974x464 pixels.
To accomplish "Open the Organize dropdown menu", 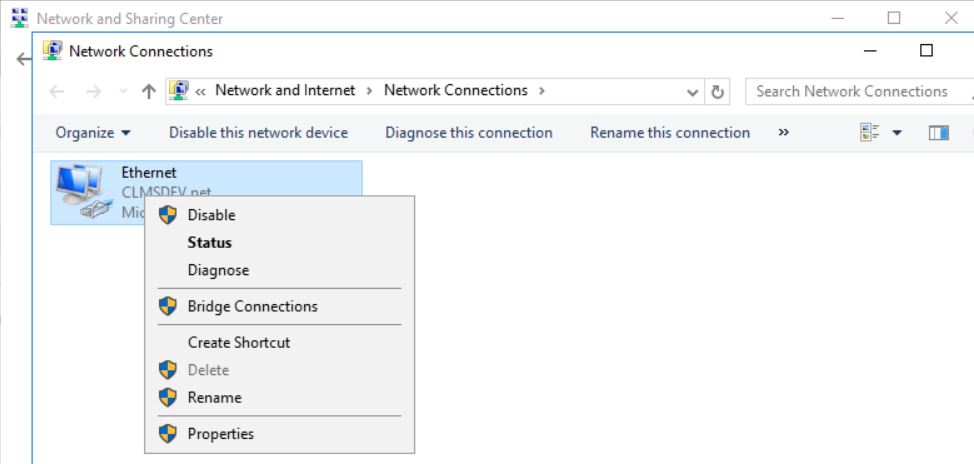I will 93,133.
